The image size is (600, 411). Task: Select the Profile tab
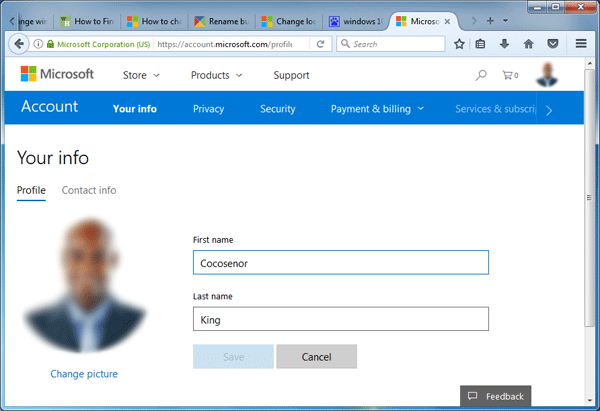(x=31, y=190)
